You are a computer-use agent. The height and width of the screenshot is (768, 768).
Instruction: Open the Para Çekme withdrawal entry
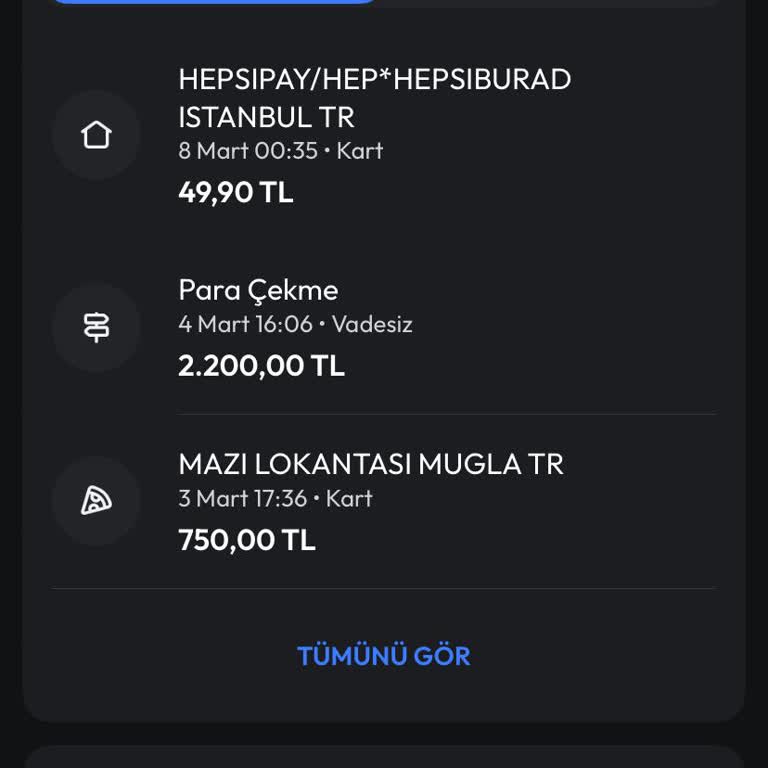pos(258,290)
